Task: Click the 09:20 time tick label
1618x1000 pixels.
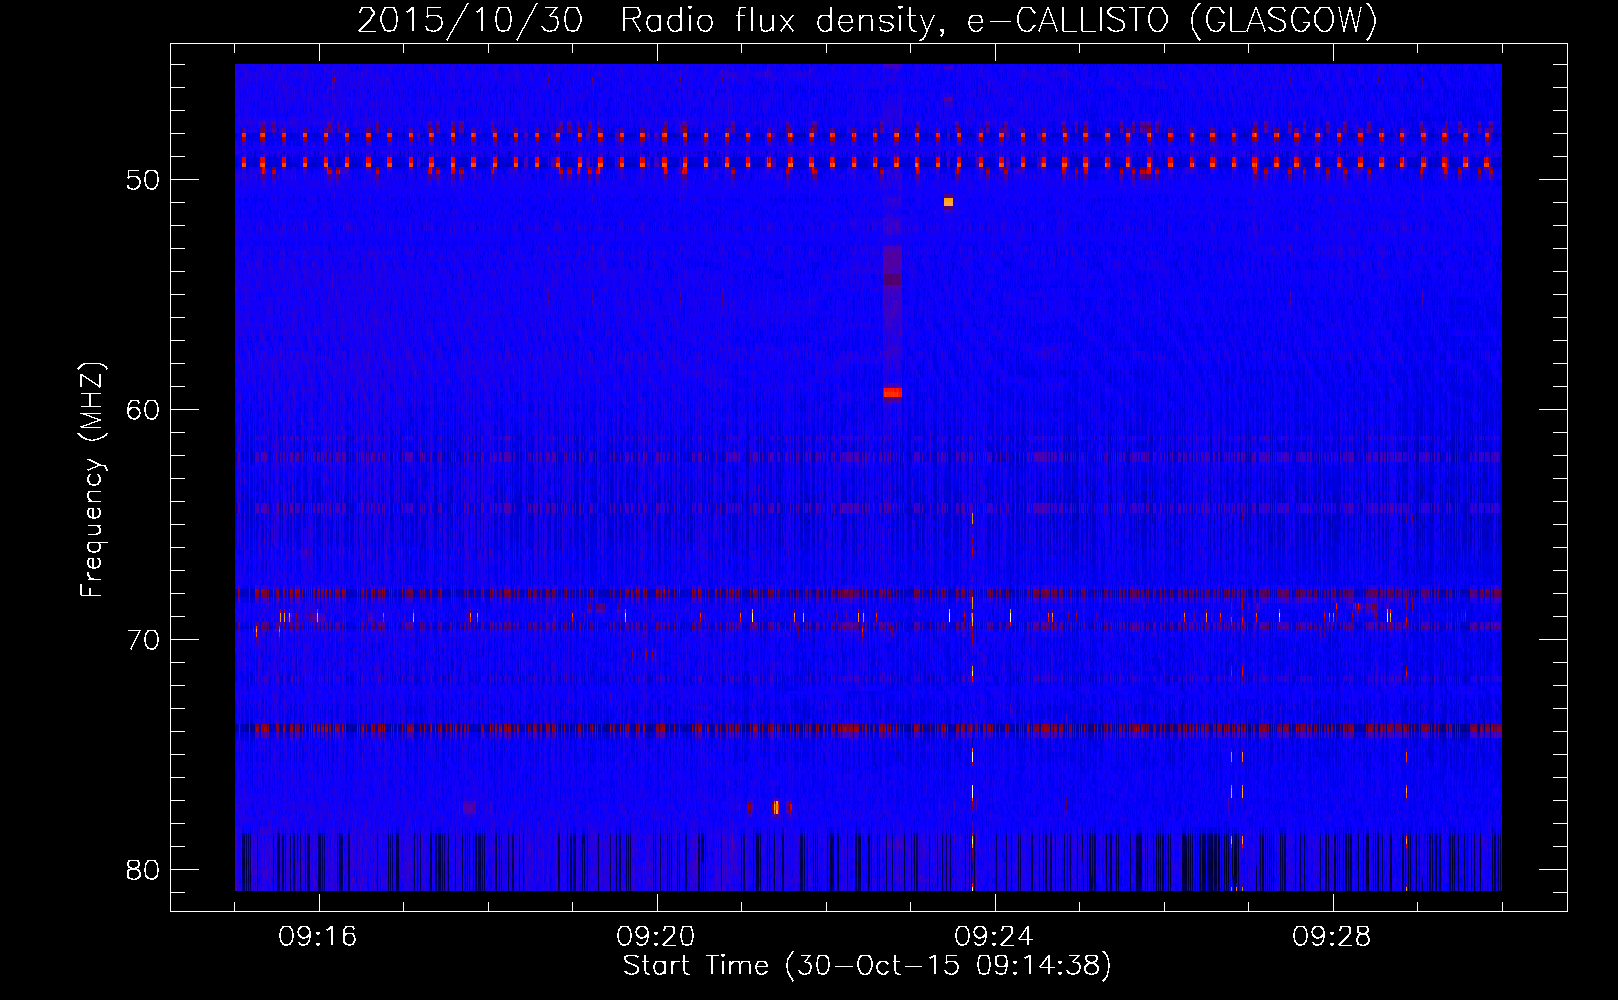Action: tap(656, 937)
